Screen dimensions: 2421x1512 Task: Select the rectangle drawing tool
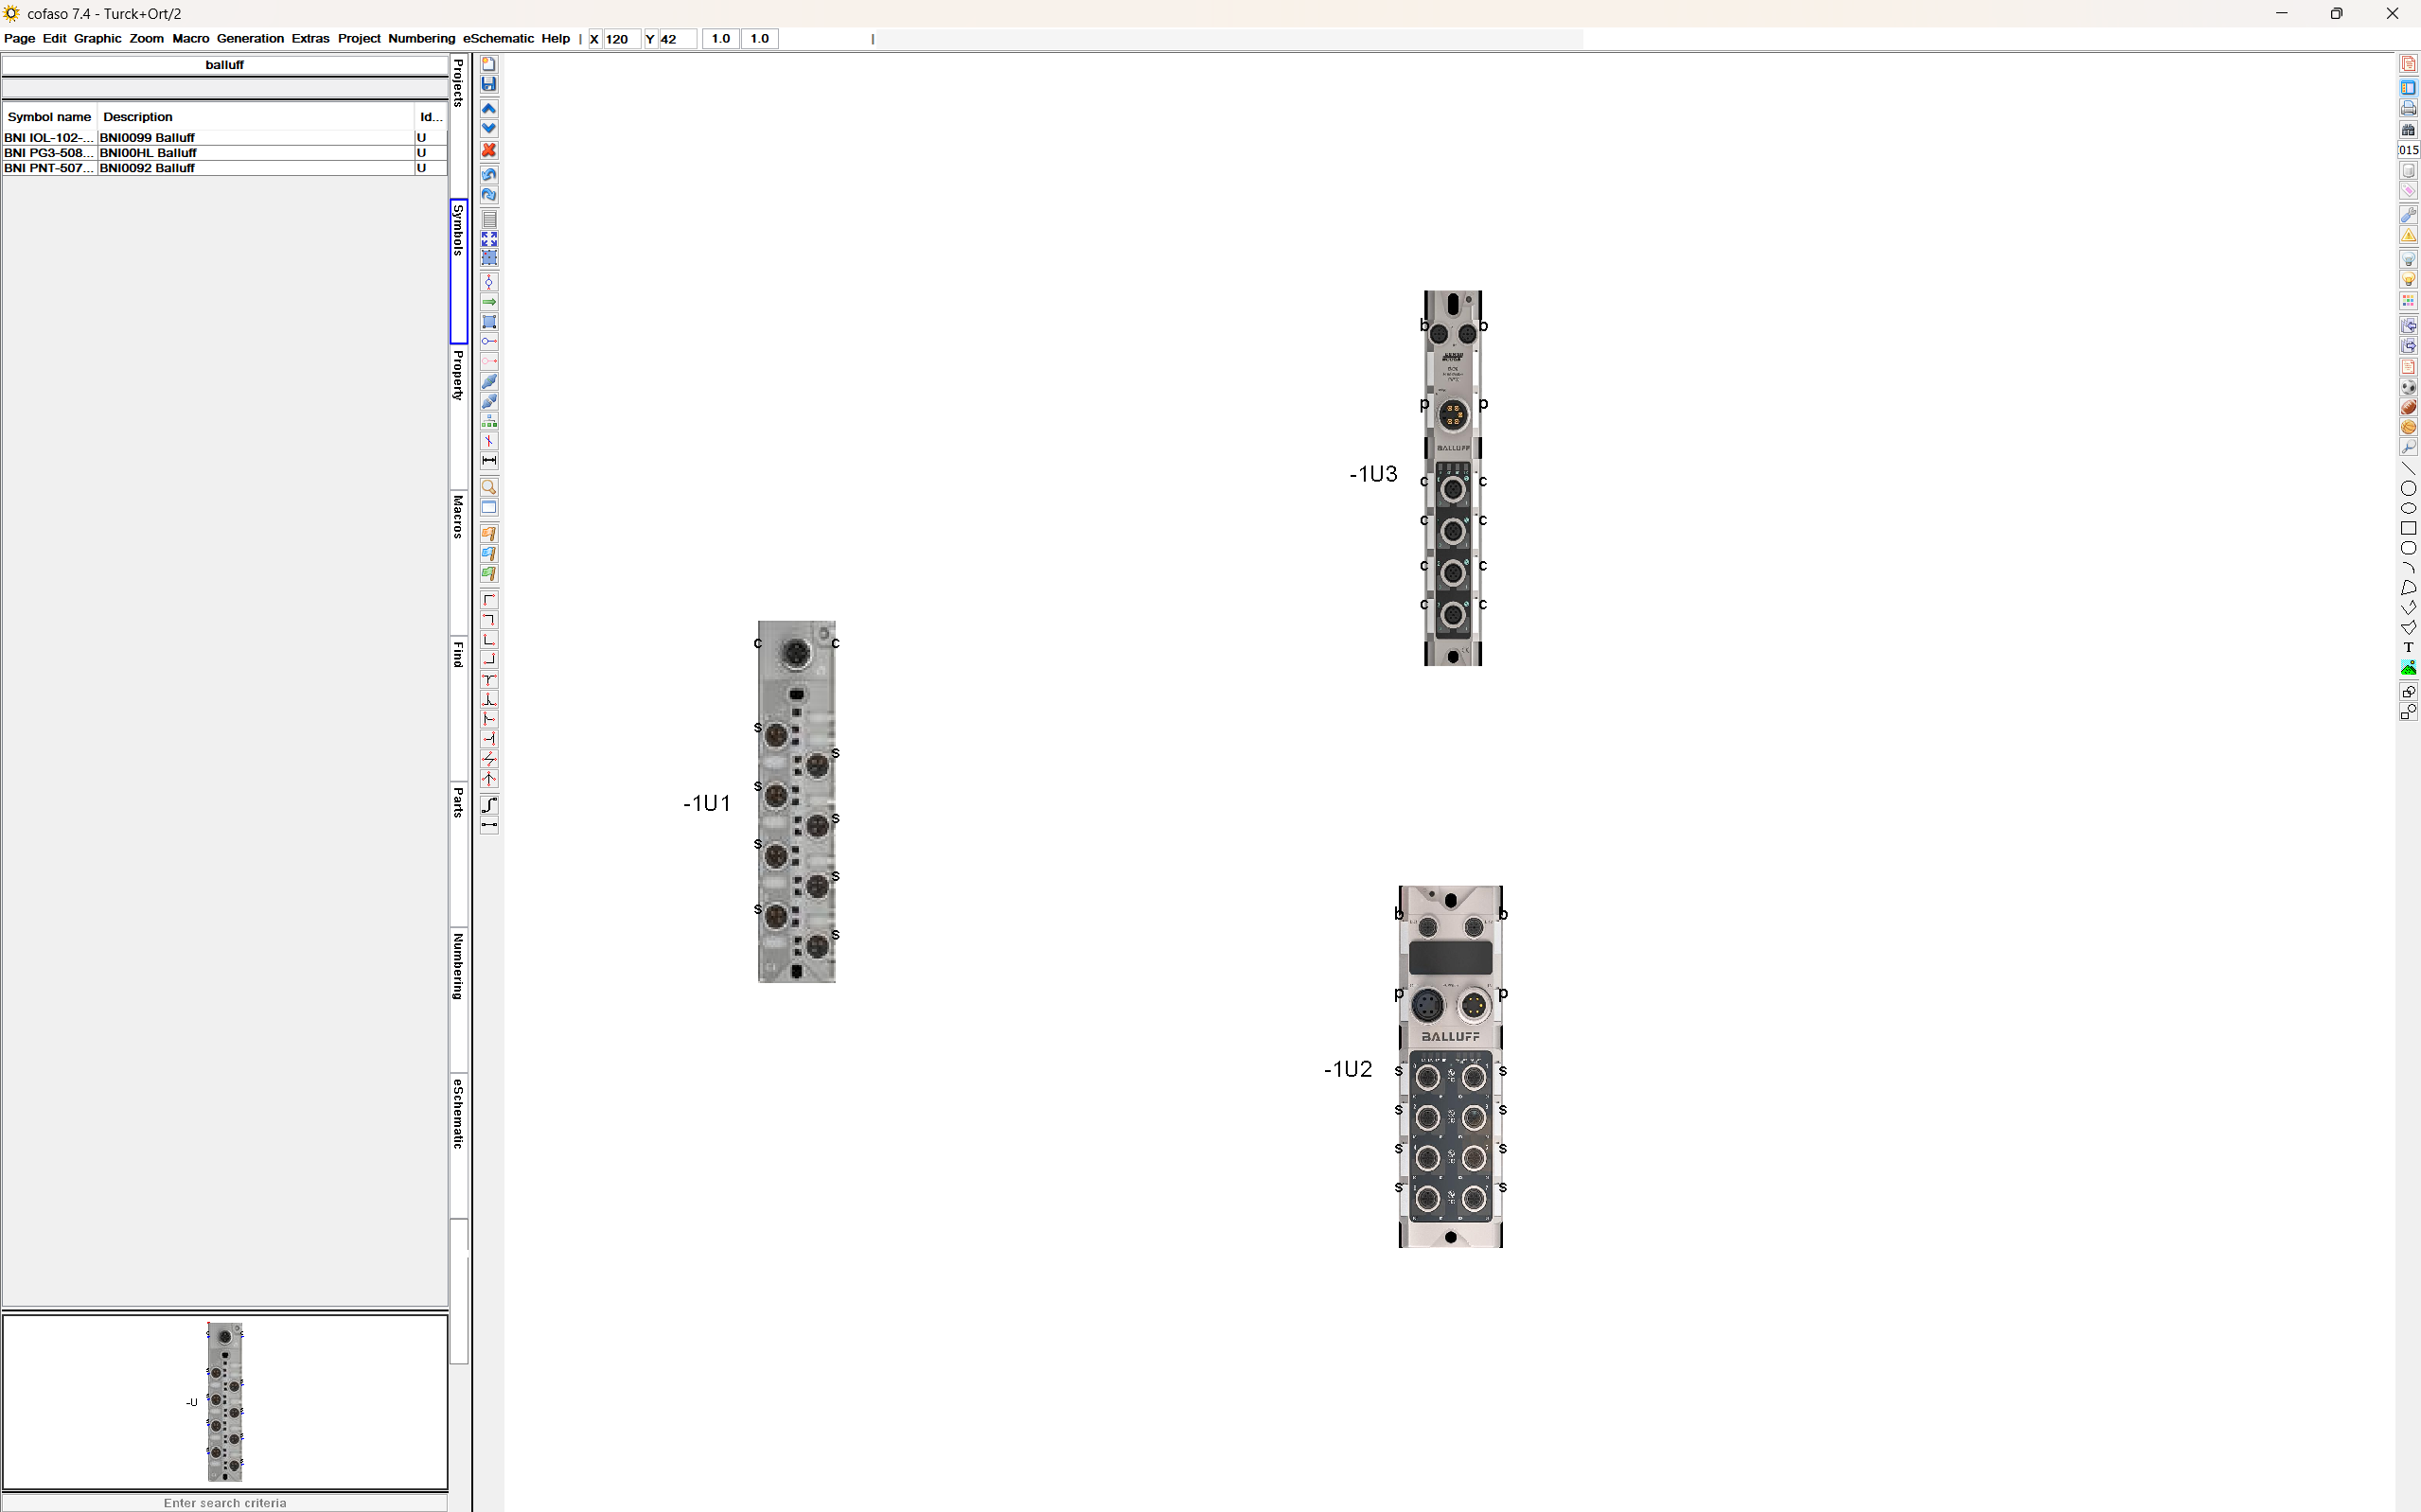point(2408,528)
